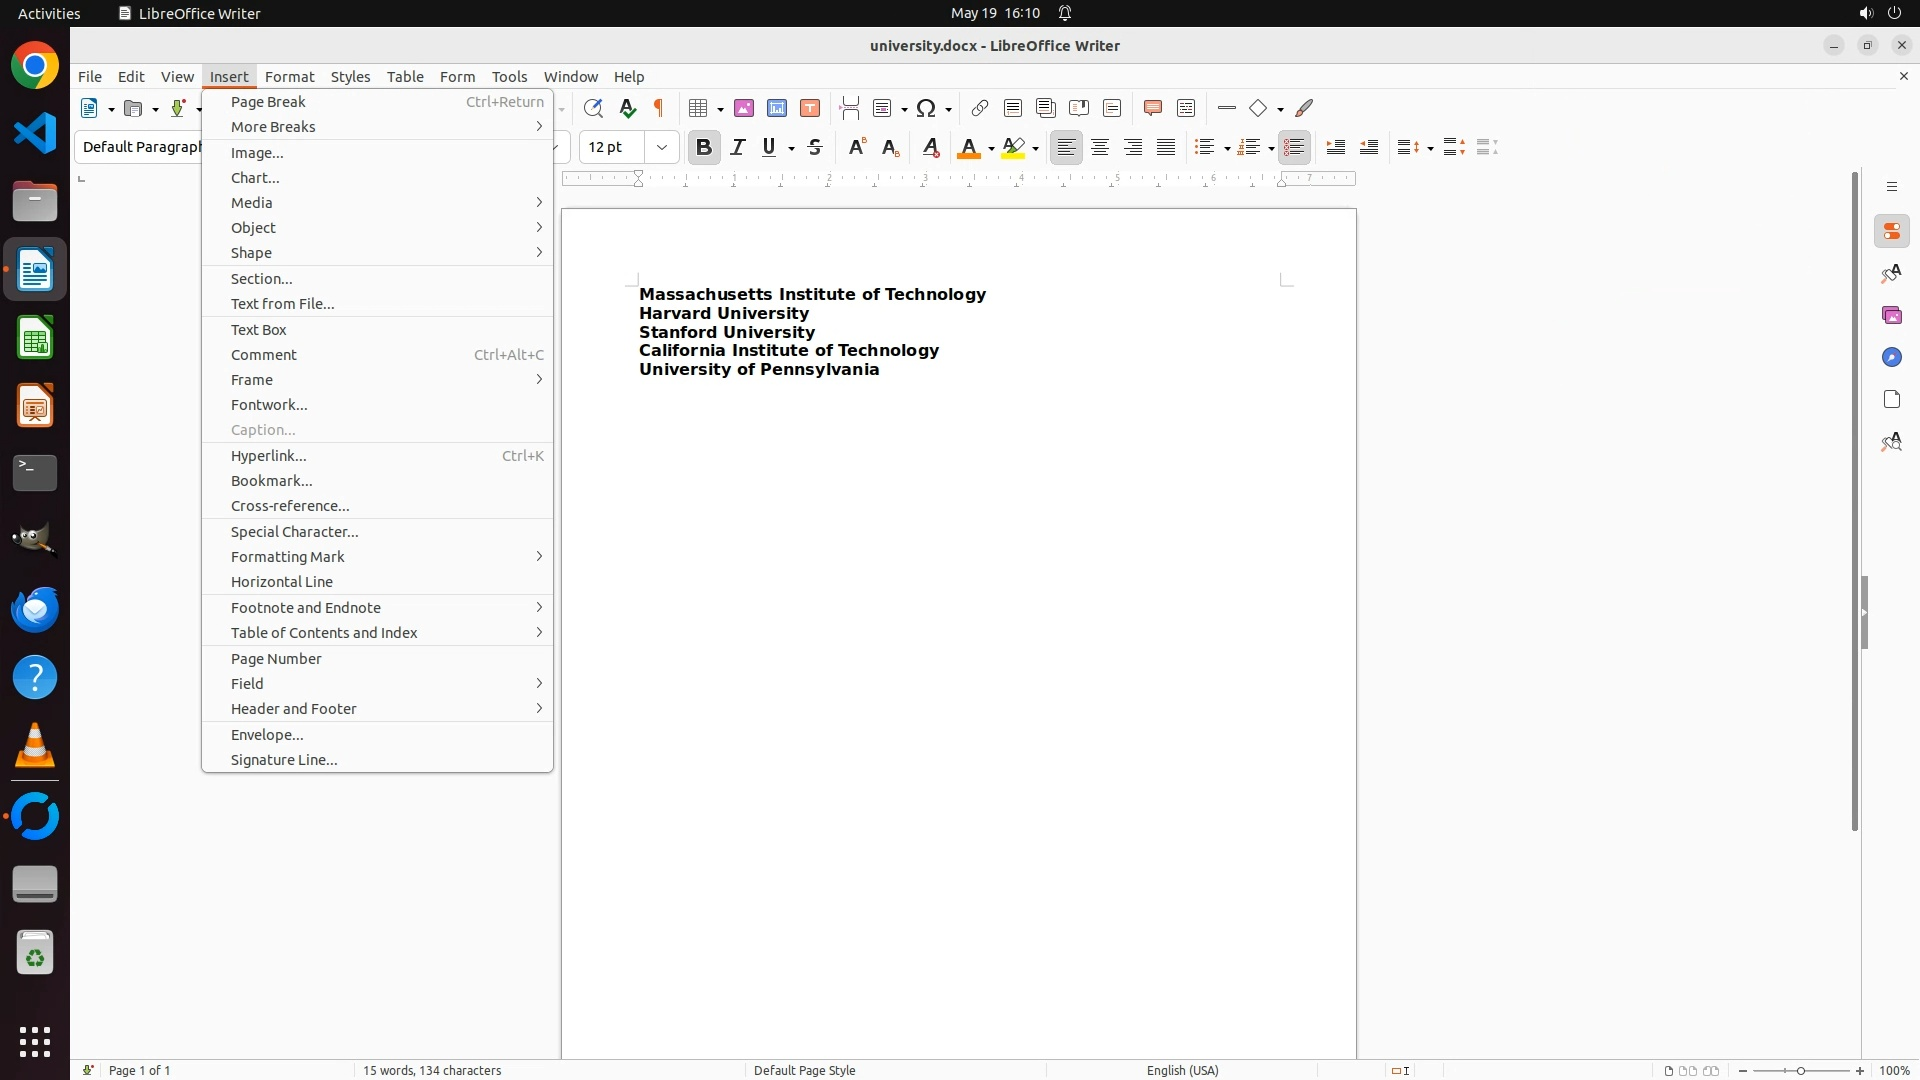Open the sidebar Navigator panel icon

point(1891,357)
